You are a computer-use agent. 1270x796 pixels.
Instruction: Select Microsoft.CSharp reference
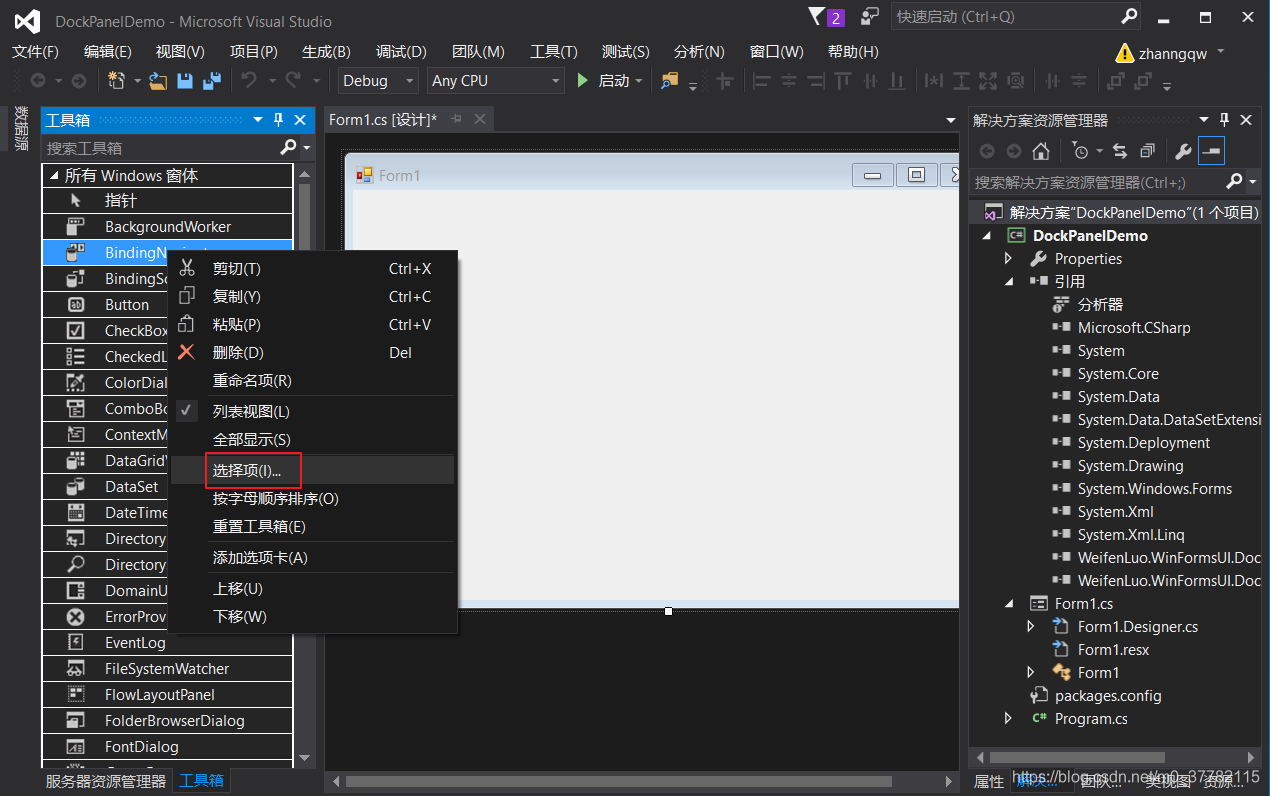click(1134, 328)
